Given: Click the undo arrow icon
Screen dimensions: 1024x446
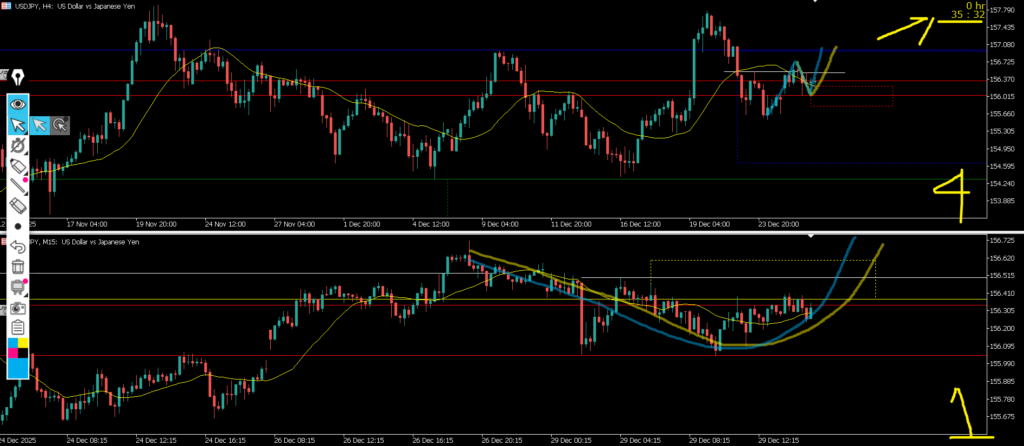Looking at the screenshot, I should click(x=17, y=246).
